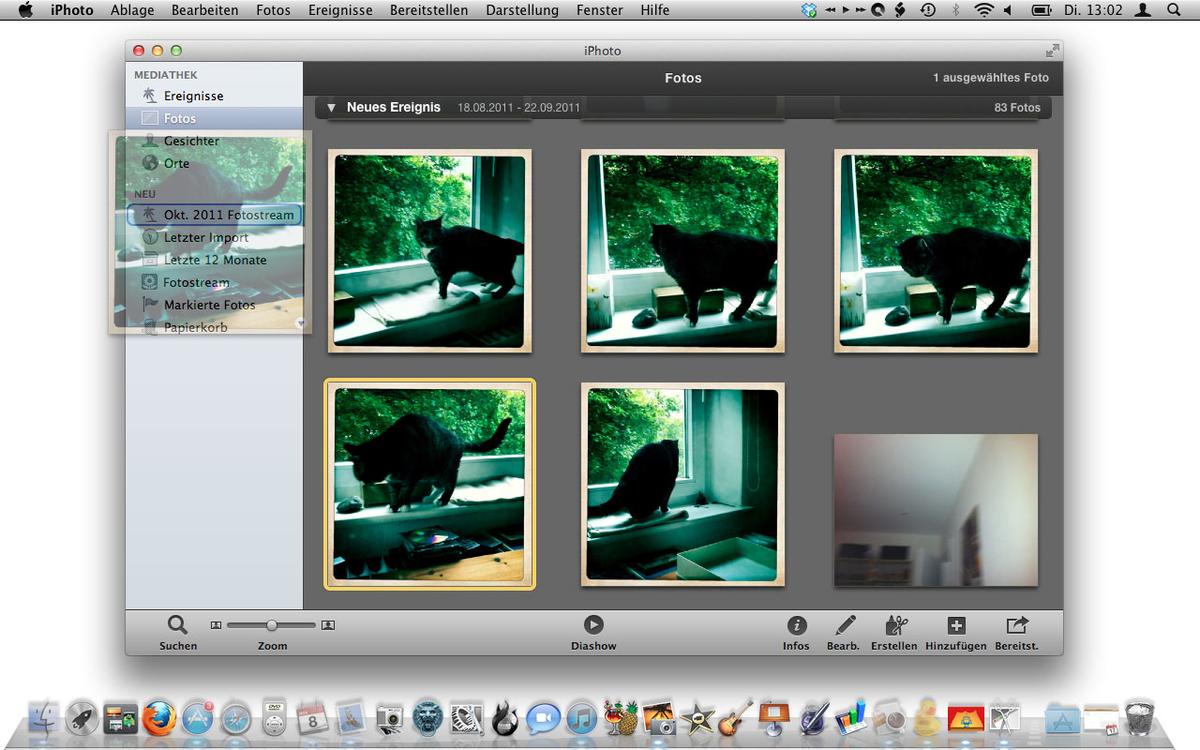Select the photo of cat sitting by window

pos(682,484)
